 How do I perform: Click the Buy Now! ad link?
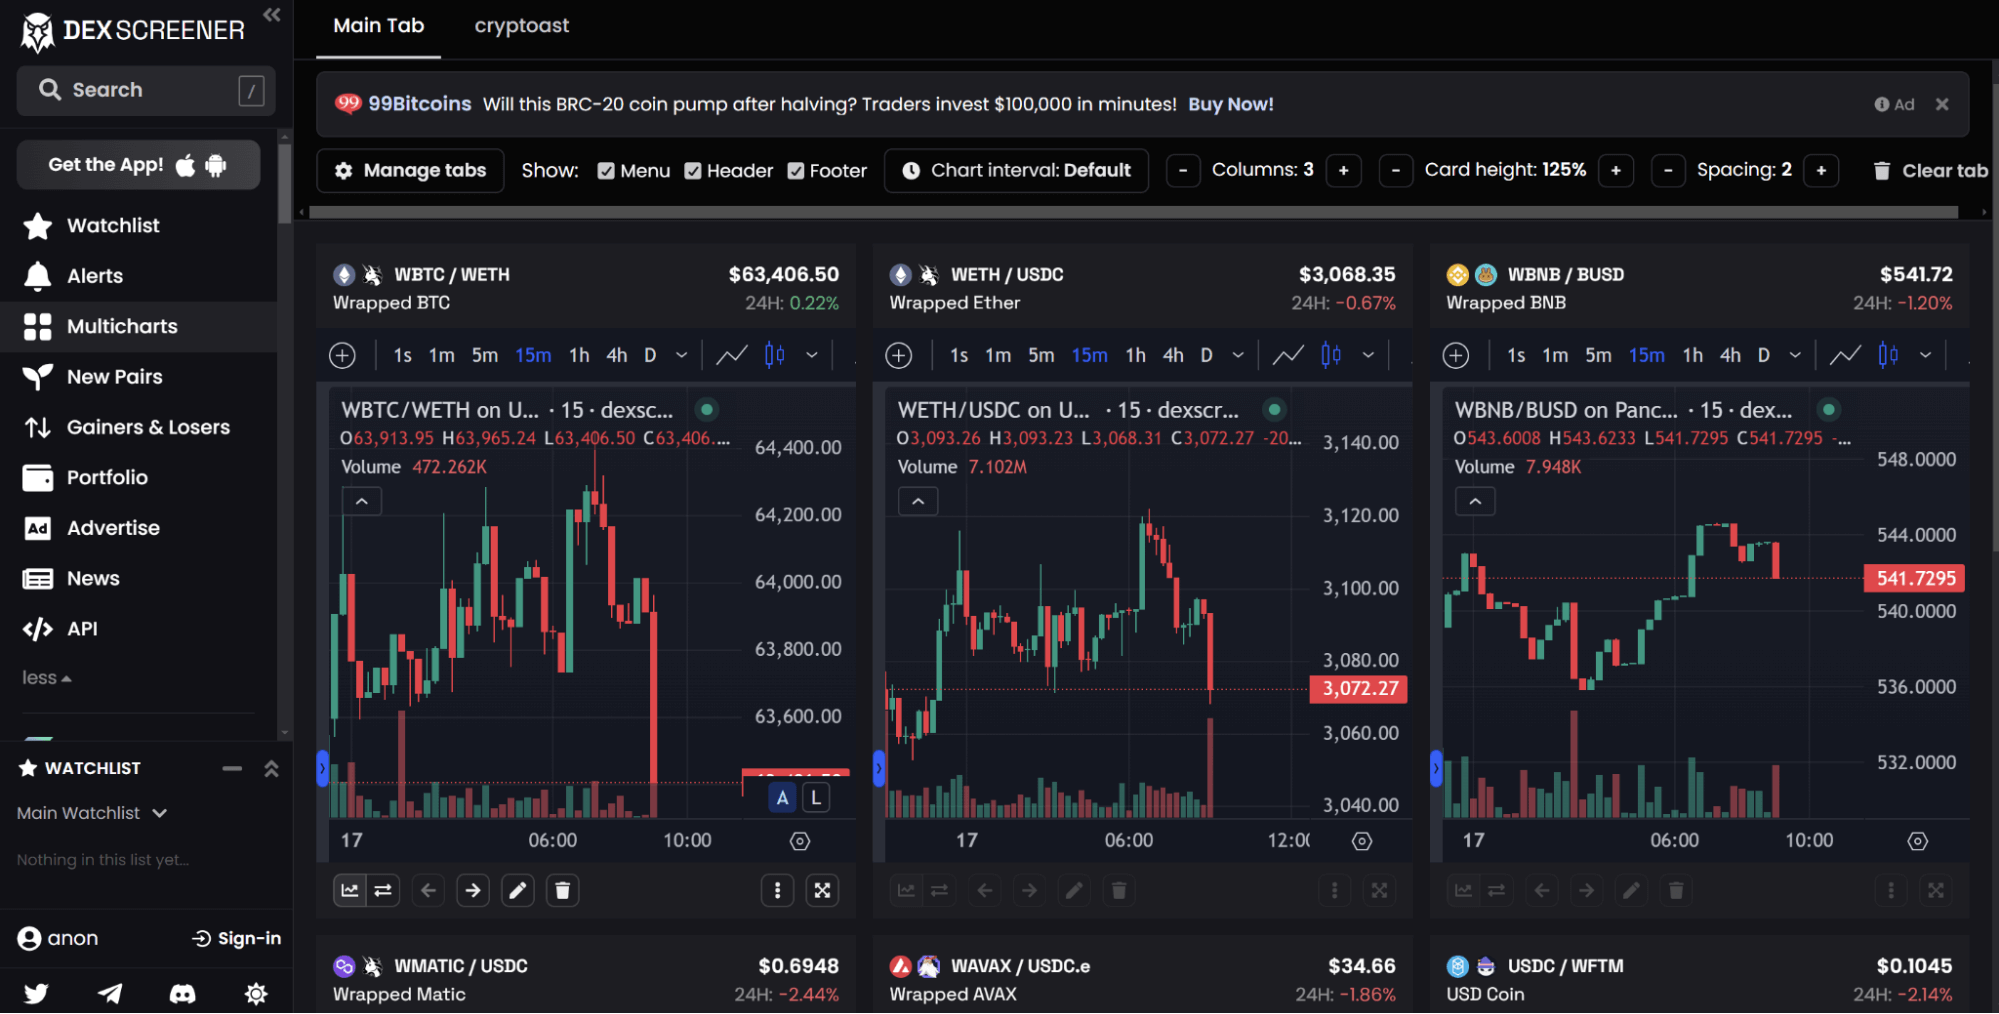click(1230, 104)
